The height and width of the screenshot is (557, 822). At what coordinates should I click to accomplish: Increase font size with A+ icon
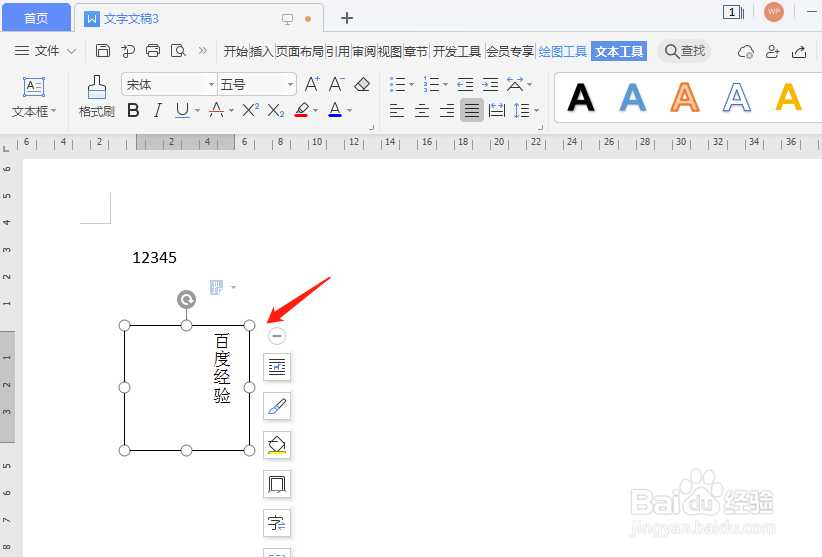312,84
